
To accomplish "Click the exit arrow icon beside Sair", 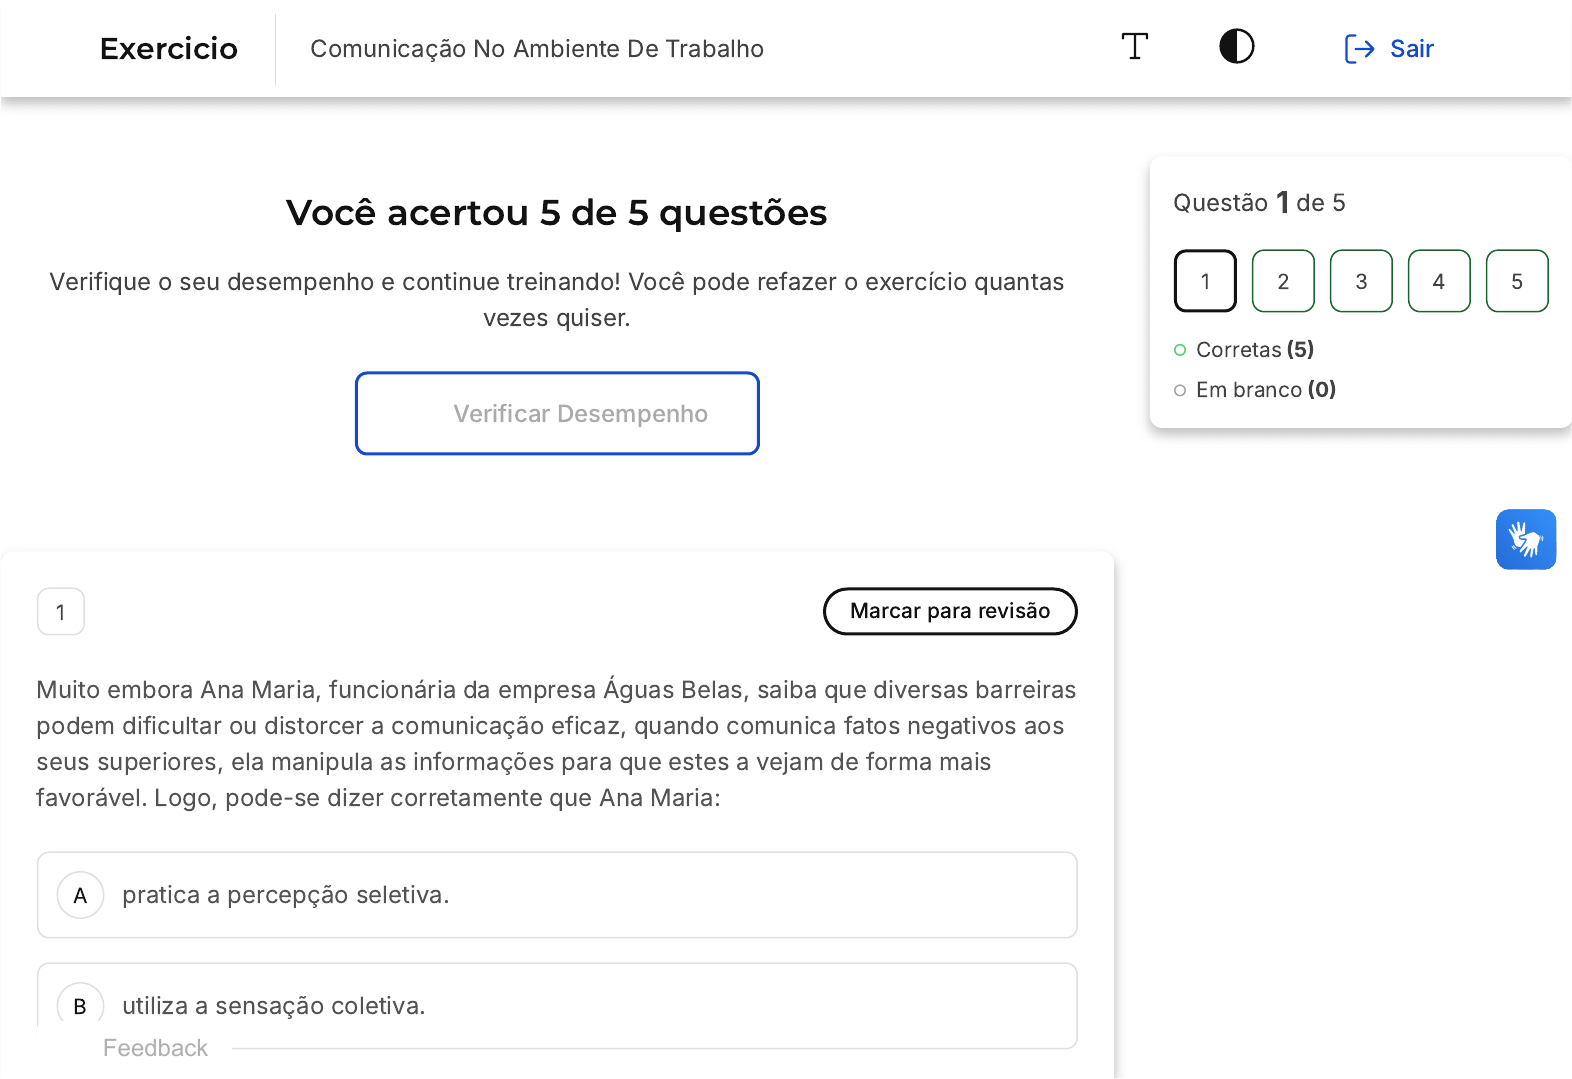I will coord(1359,49).
